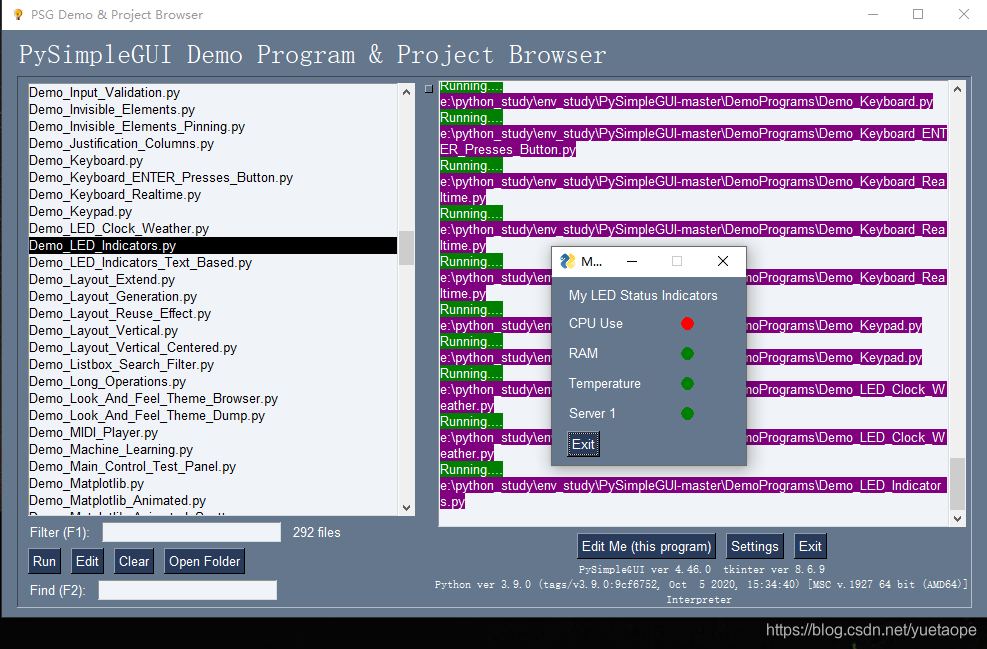Click the Python icon in LED window title bar
The width and height of the screenshot is (987, 649).
568,261
